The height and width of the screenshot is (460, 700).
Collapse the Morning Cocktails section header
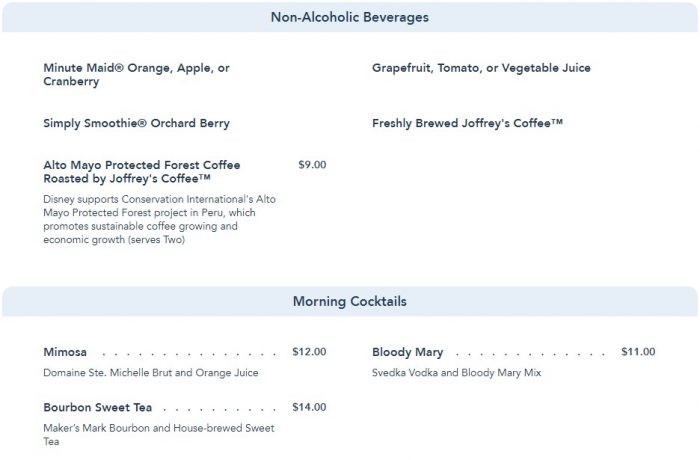coord(350,301)
